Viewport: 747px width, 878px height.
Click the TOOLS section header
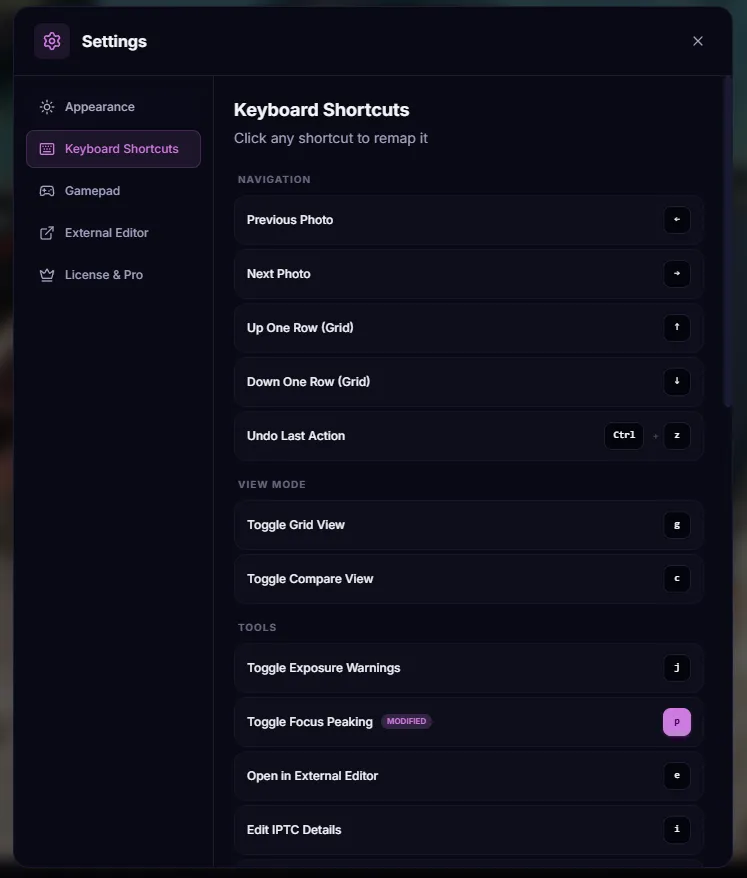click(257, 627)
